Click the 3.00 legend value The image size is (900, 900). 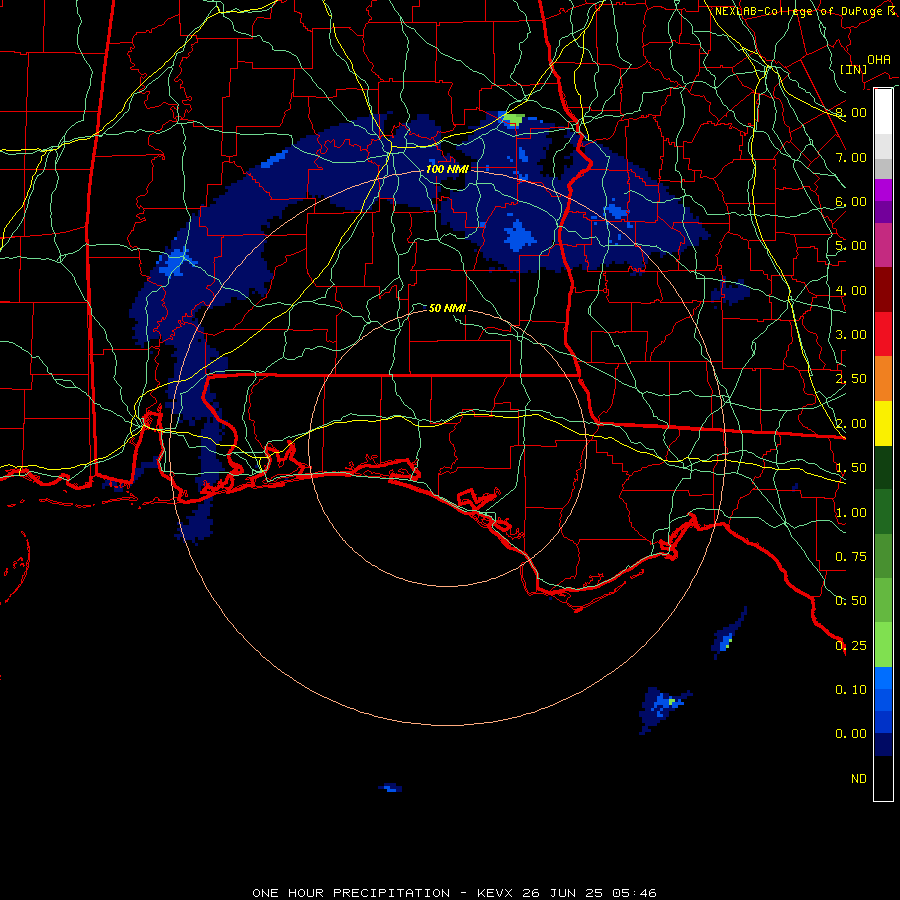coord(851,335)
